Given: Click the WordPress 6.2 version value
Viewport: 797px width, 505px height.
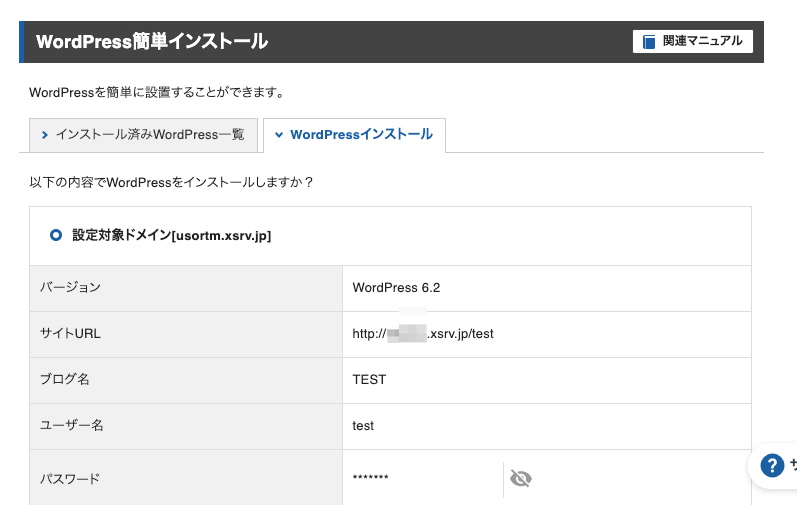Looking at the screenshot, I should (396, 288).
